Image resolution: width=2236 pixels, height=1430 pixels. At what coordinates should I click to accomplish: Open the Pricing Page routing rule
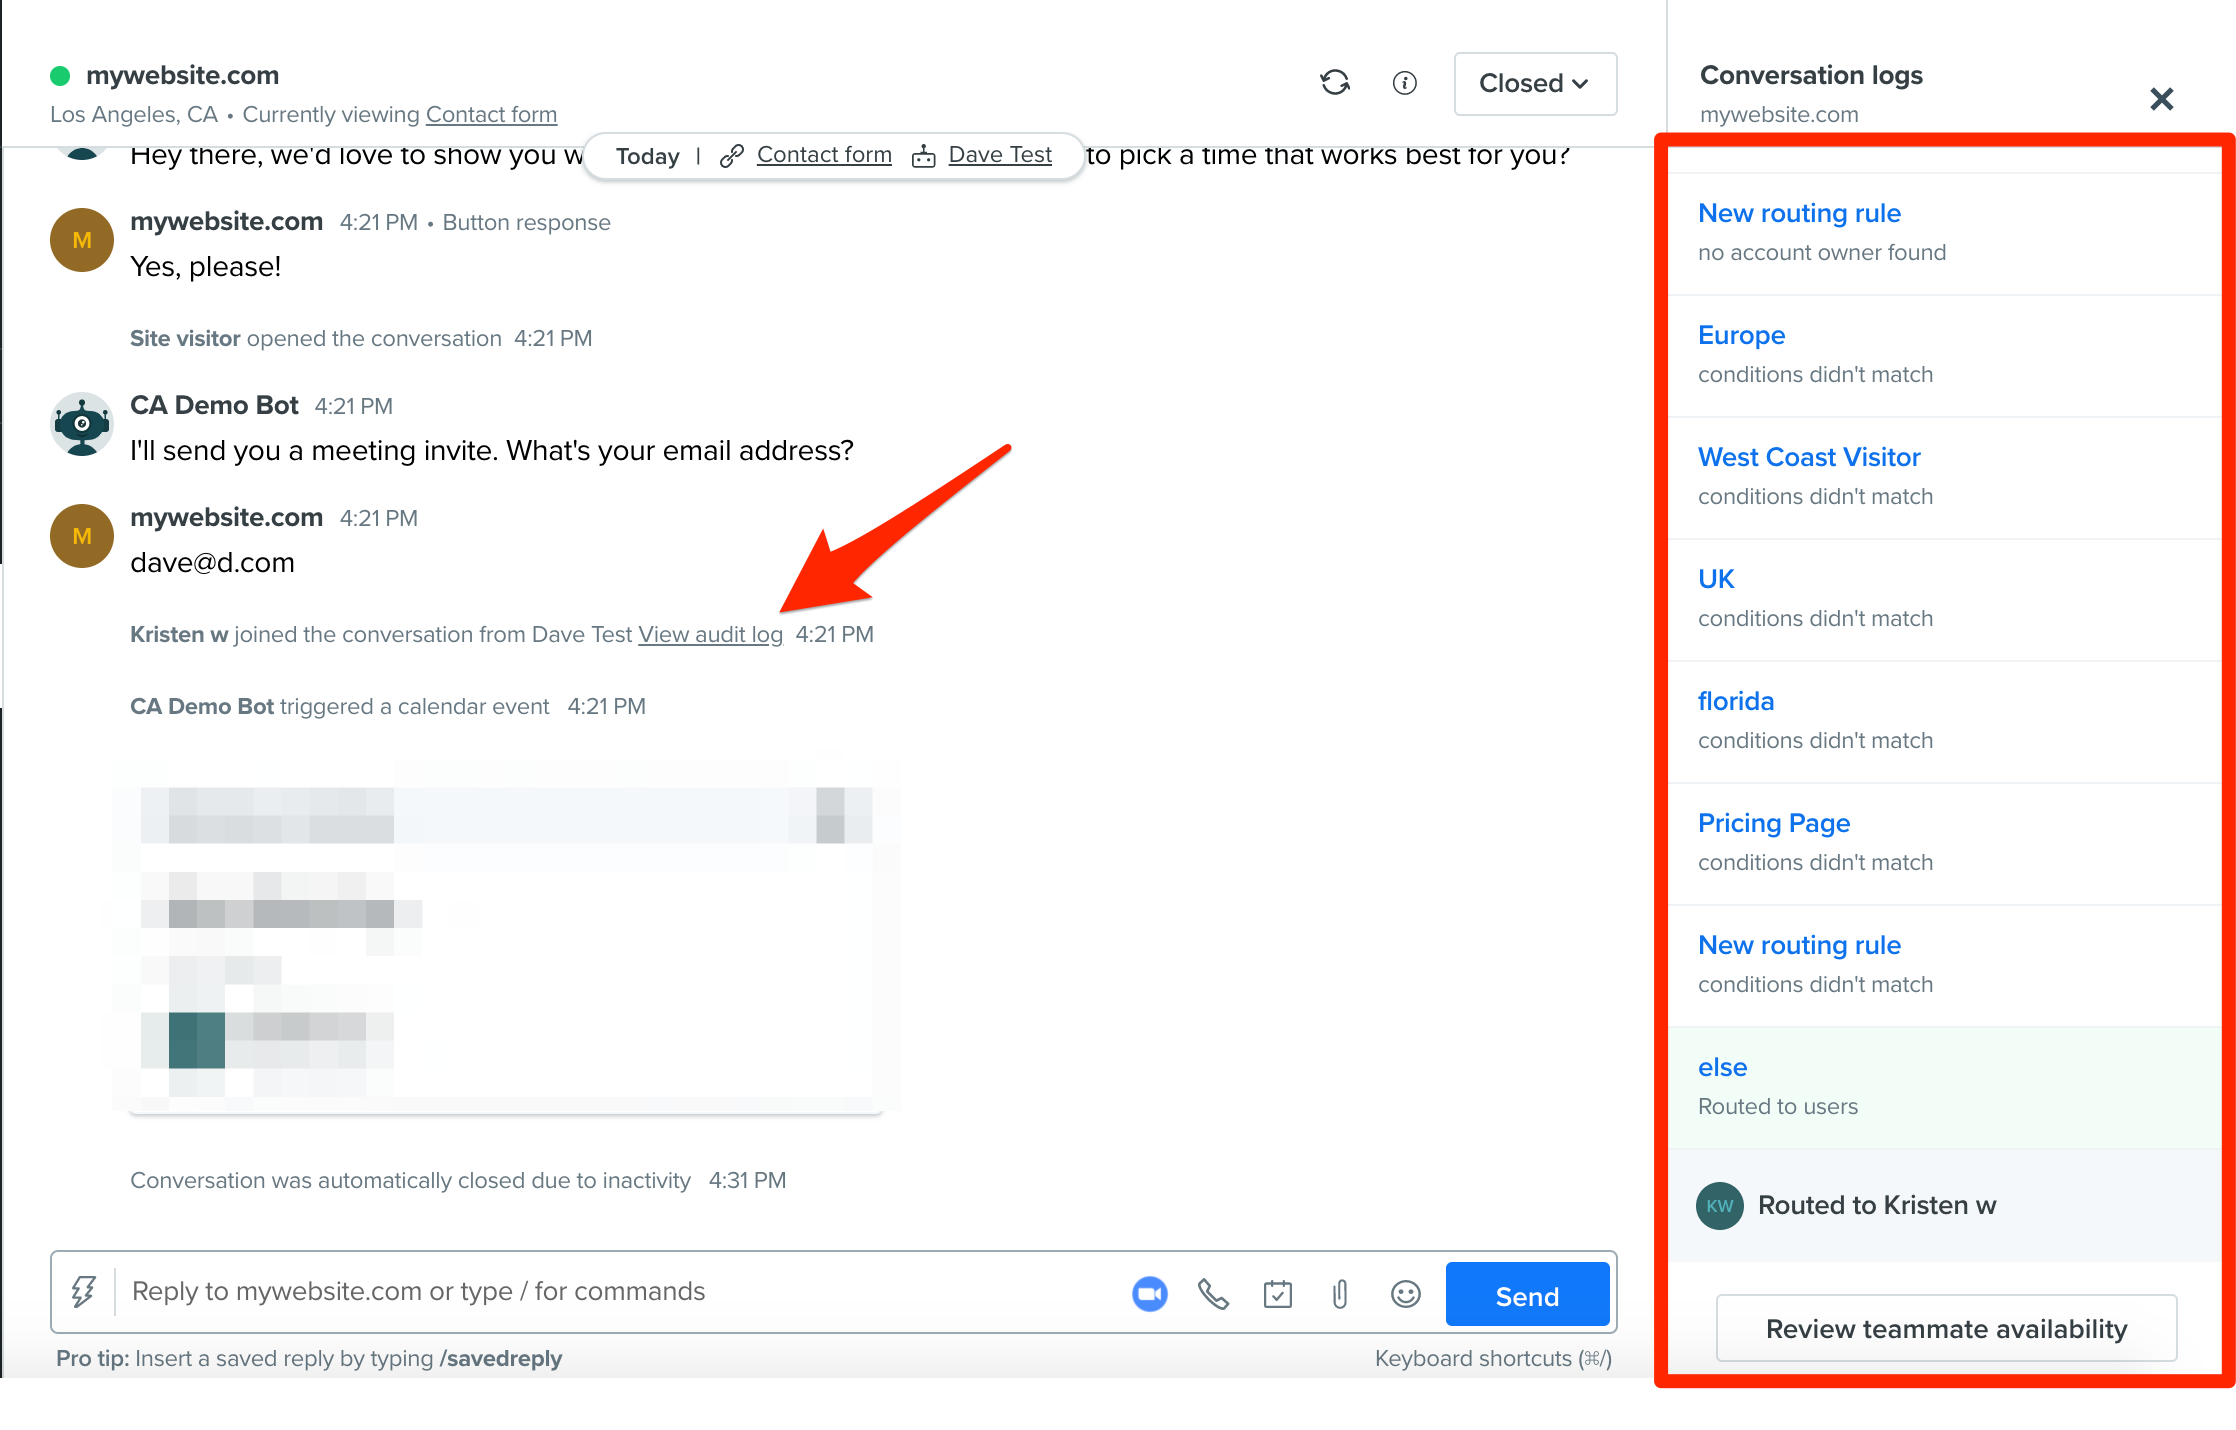1774,823
